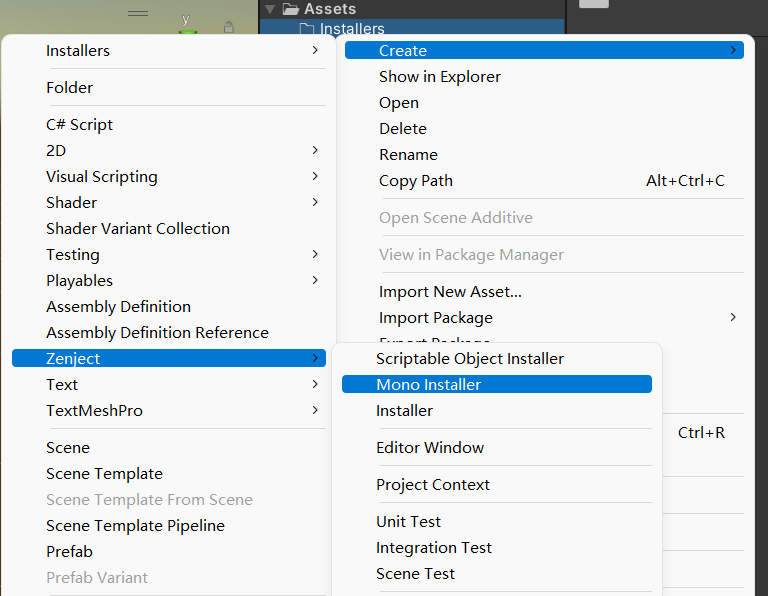Click the 2D submenu arrow
Screen dimensions: 768x596
315,150
